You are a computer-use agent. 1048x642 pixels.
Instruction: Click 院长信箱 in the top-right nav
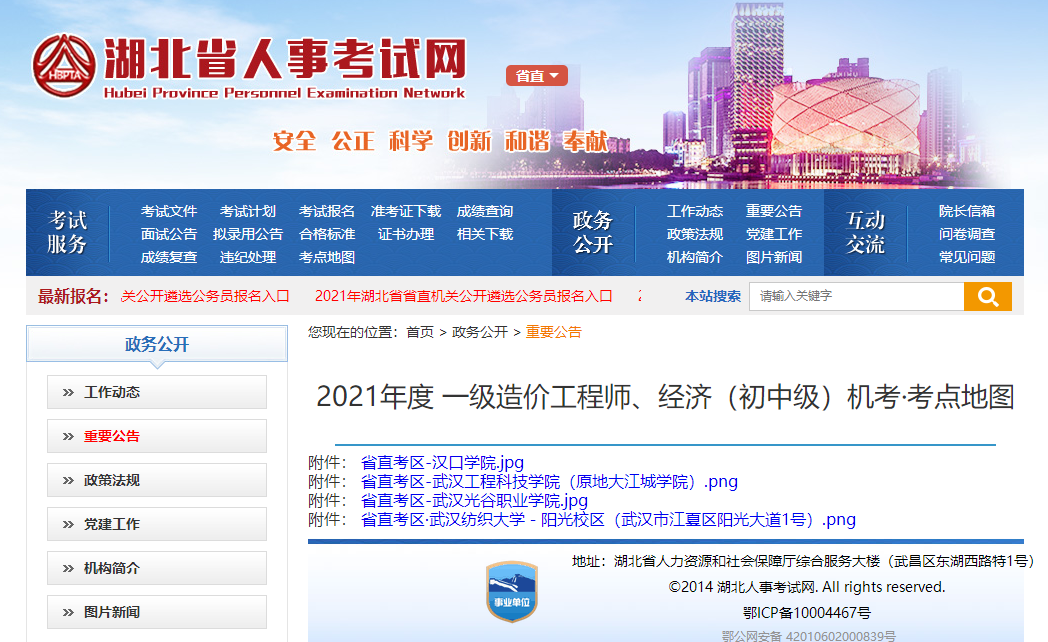point(966,211)
